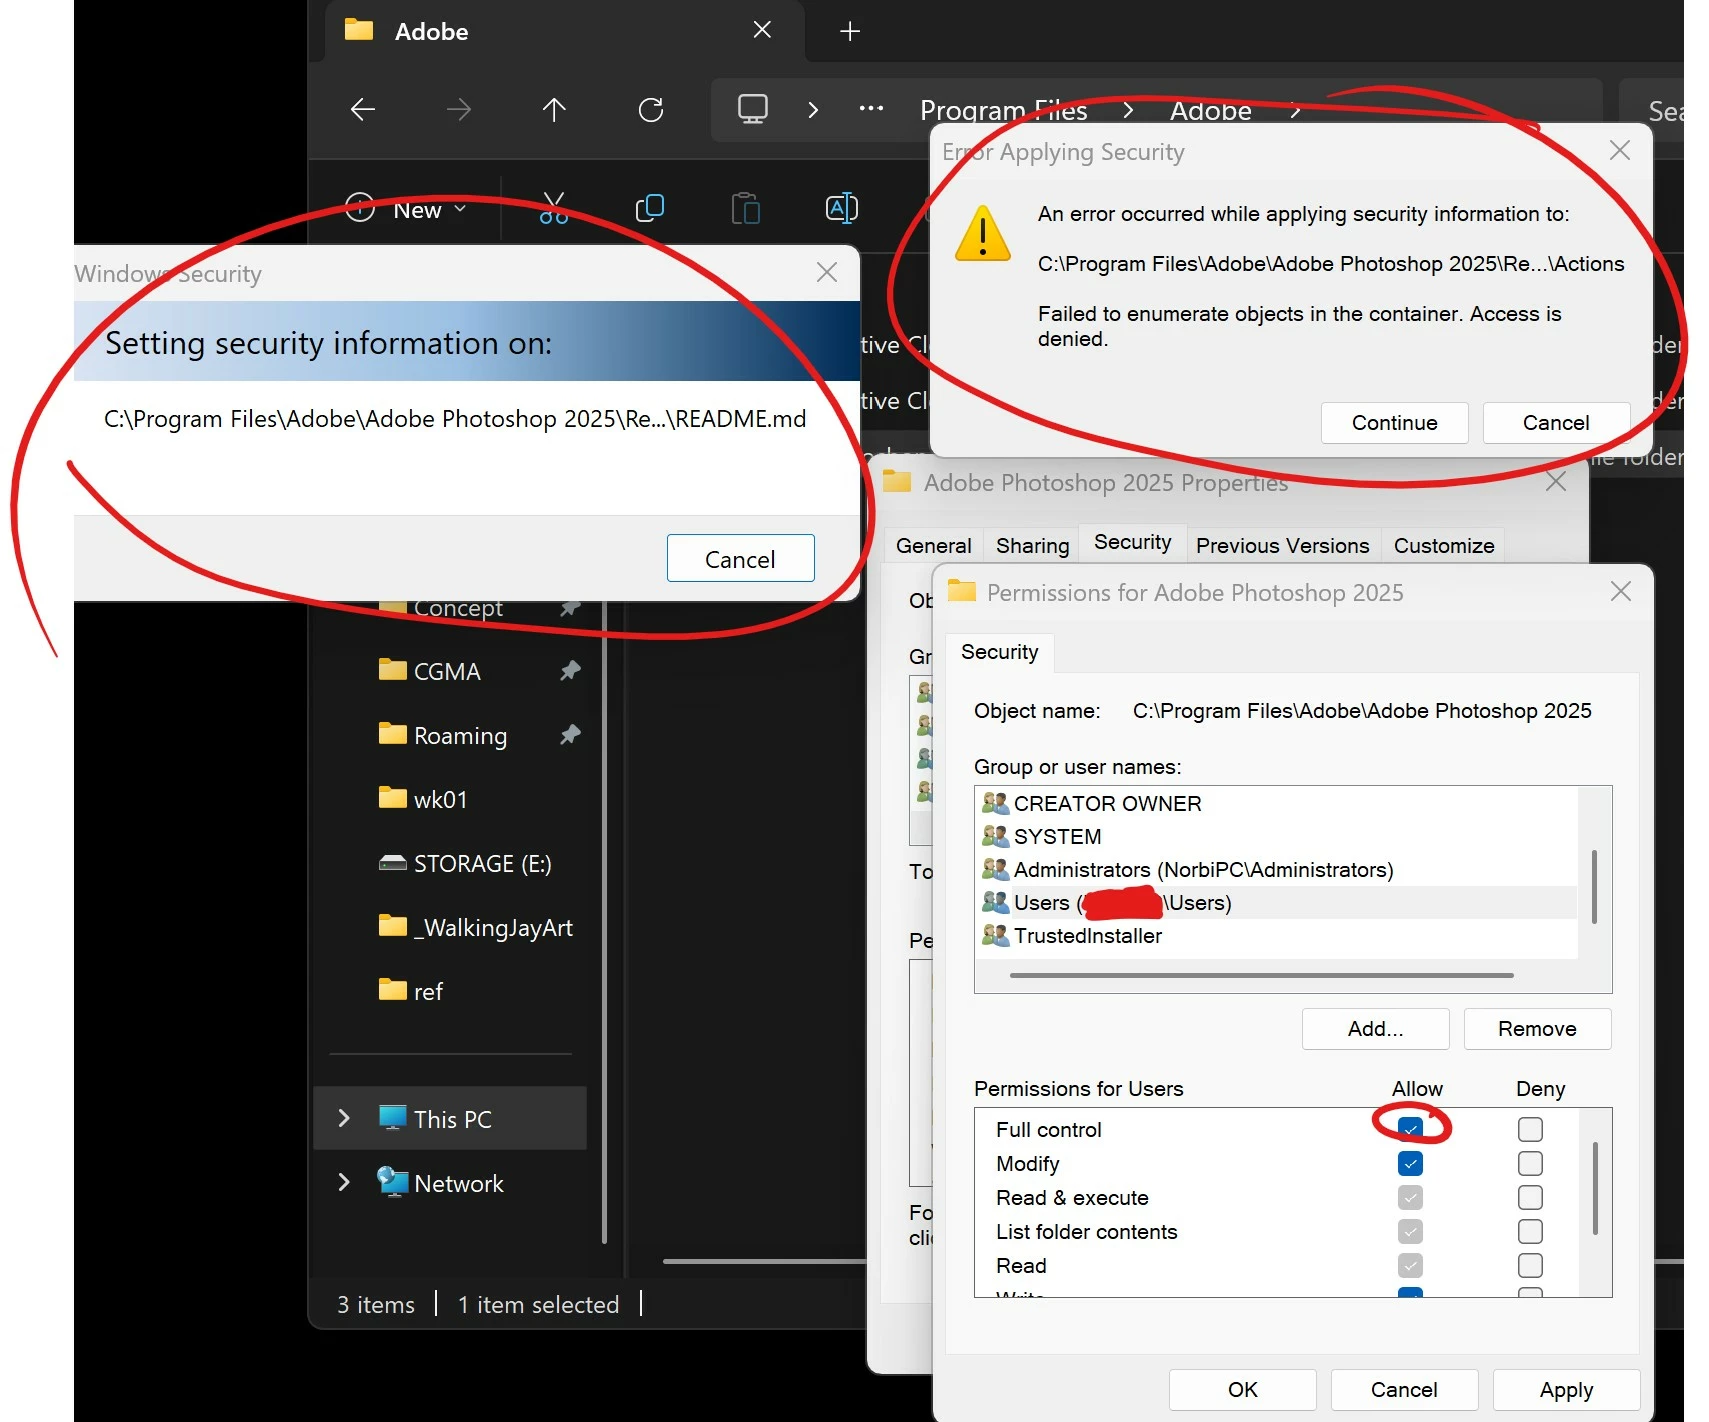Click the Cut scissors icon
This screenshot has width=1709, height=1422.
(x=554, y=208)
